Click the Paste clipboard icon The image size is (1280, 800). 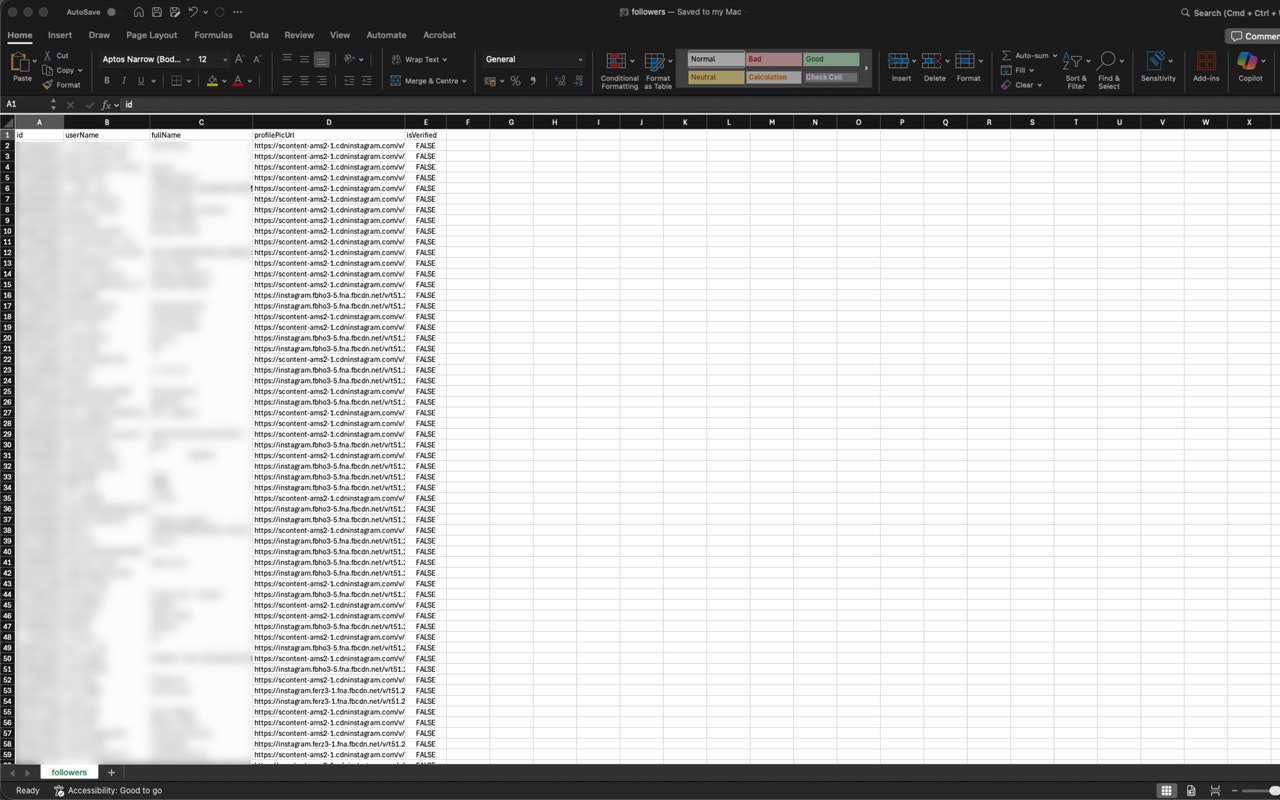coord(21,63)
